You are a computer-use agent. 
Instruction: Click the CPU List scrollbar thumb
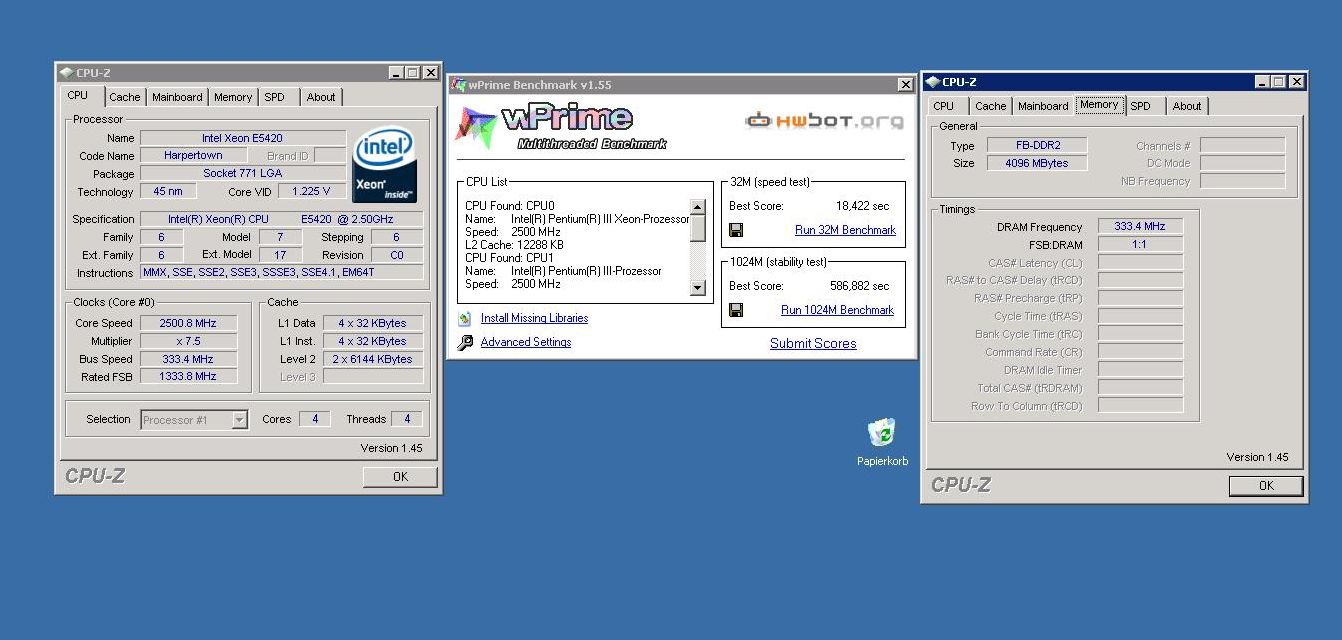point(698,228)
